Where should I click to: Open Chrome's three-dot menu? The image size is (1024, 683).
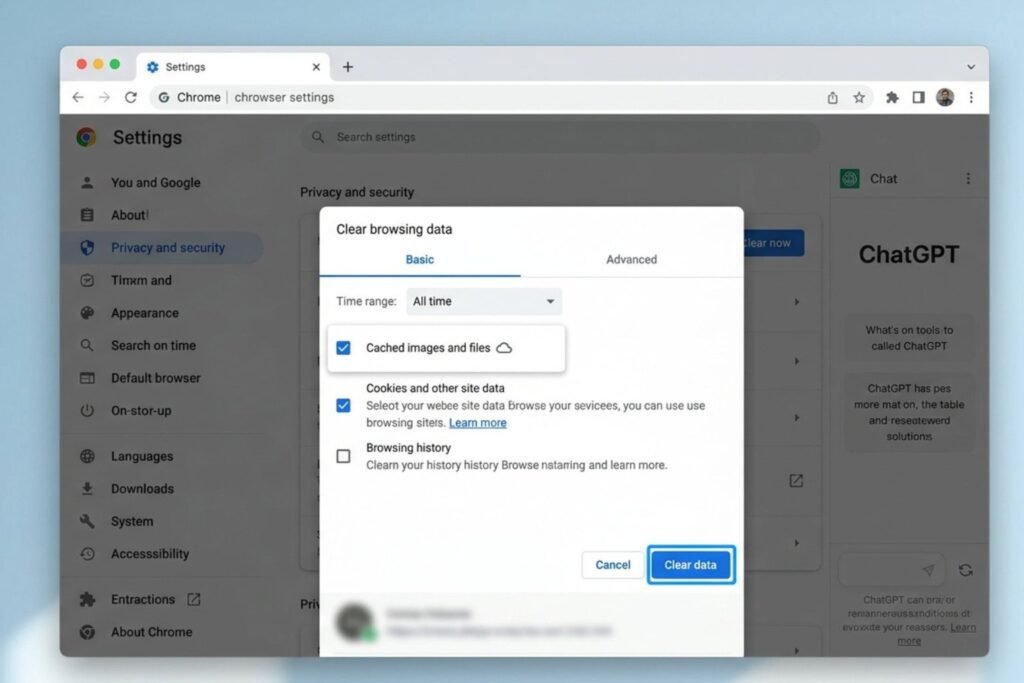pyautogui.click(x=971, y=97)
